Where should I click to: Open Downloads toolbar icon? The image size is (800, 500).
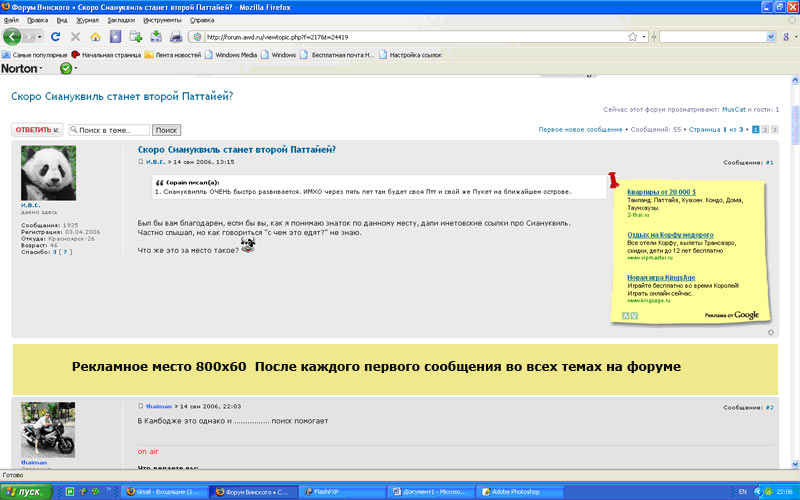[156, 37]
